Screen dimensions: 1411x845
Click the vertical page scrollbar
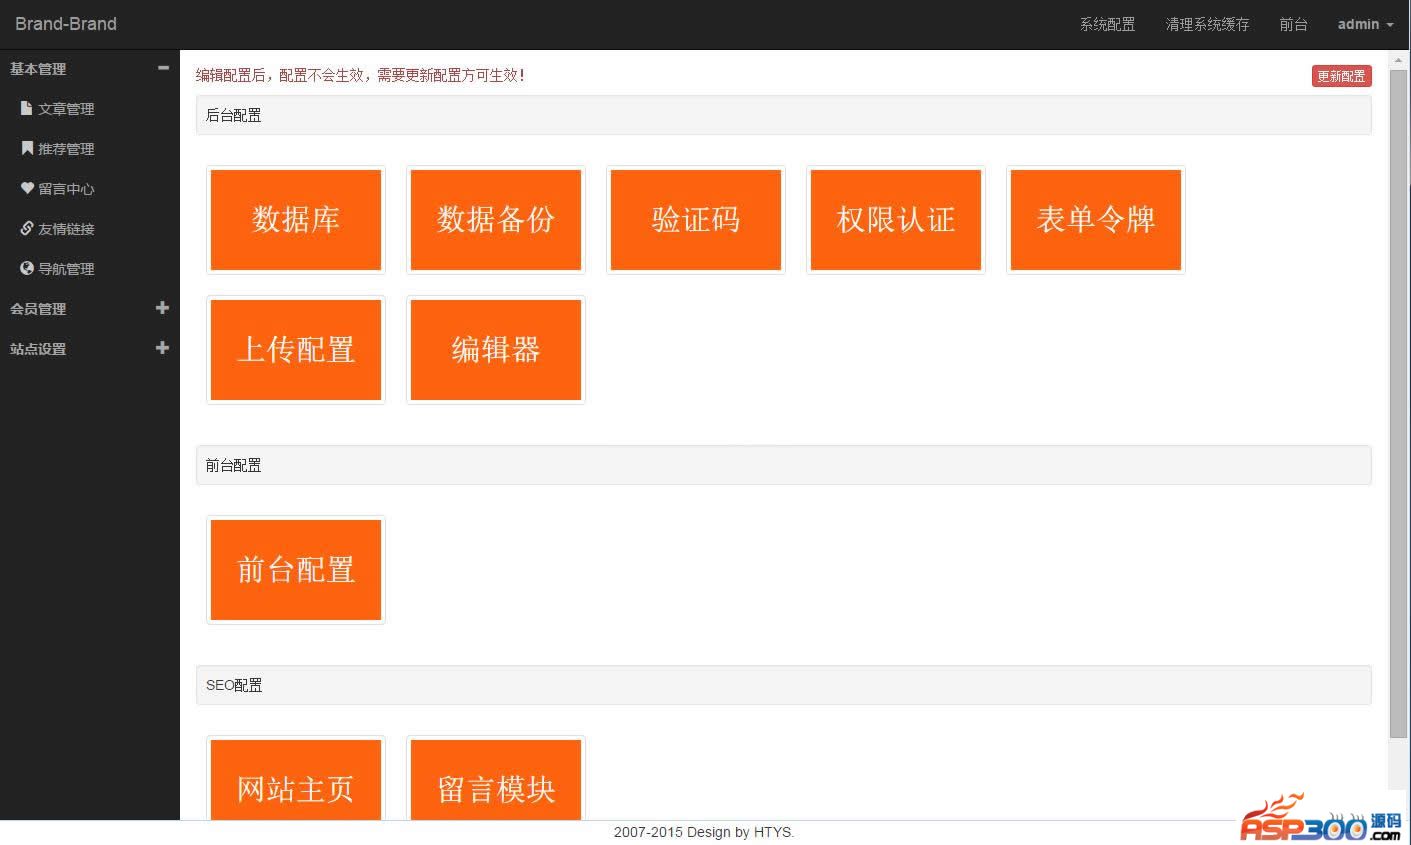[x=1399, y=400]
